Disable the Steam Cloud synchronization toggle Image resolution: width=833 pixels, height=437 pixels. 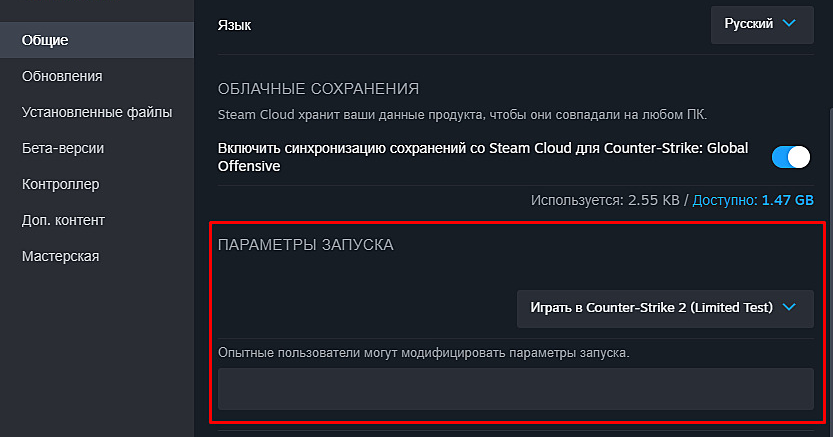[x=790, y=157]
